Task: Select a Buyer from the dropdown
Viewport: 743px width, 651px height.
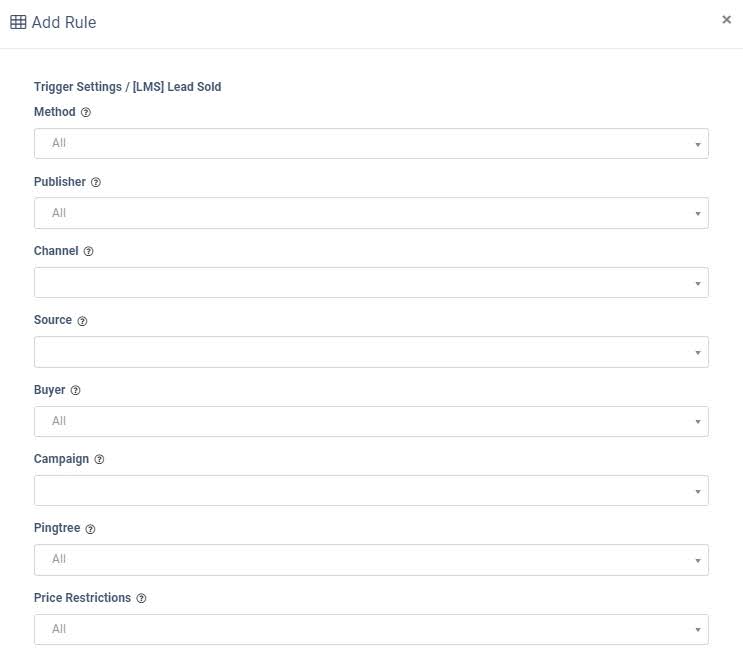Action: click(x=371, y=421)
